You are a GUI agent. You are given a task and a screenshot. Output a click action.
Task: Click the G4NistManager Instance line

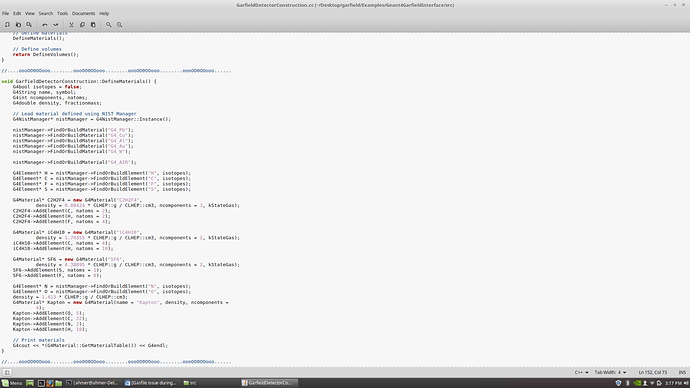click(x=92, y=119)
